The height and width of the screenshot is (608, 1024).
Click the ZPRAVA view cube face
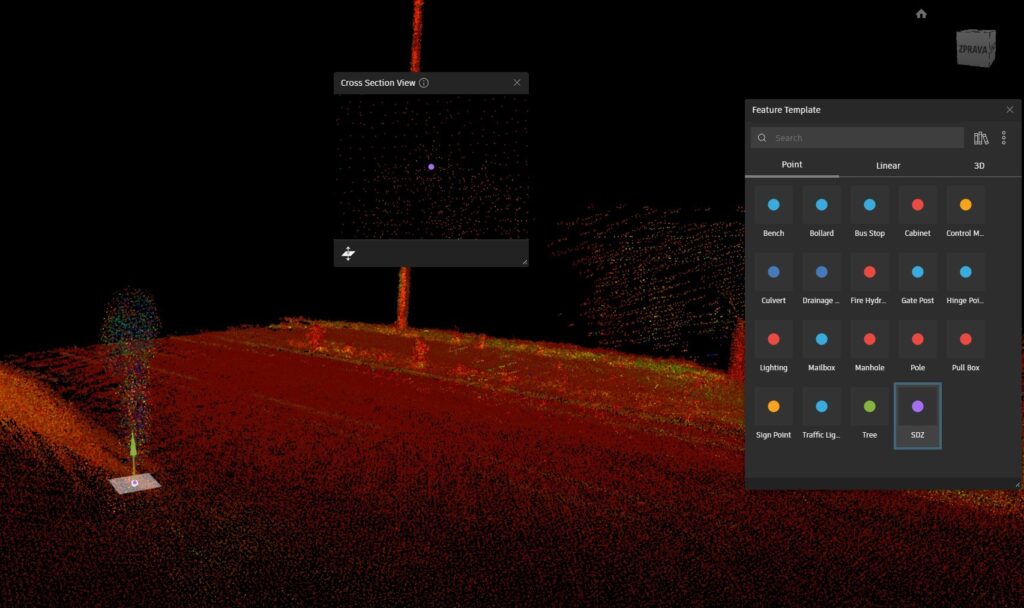[x=975, y=48]
